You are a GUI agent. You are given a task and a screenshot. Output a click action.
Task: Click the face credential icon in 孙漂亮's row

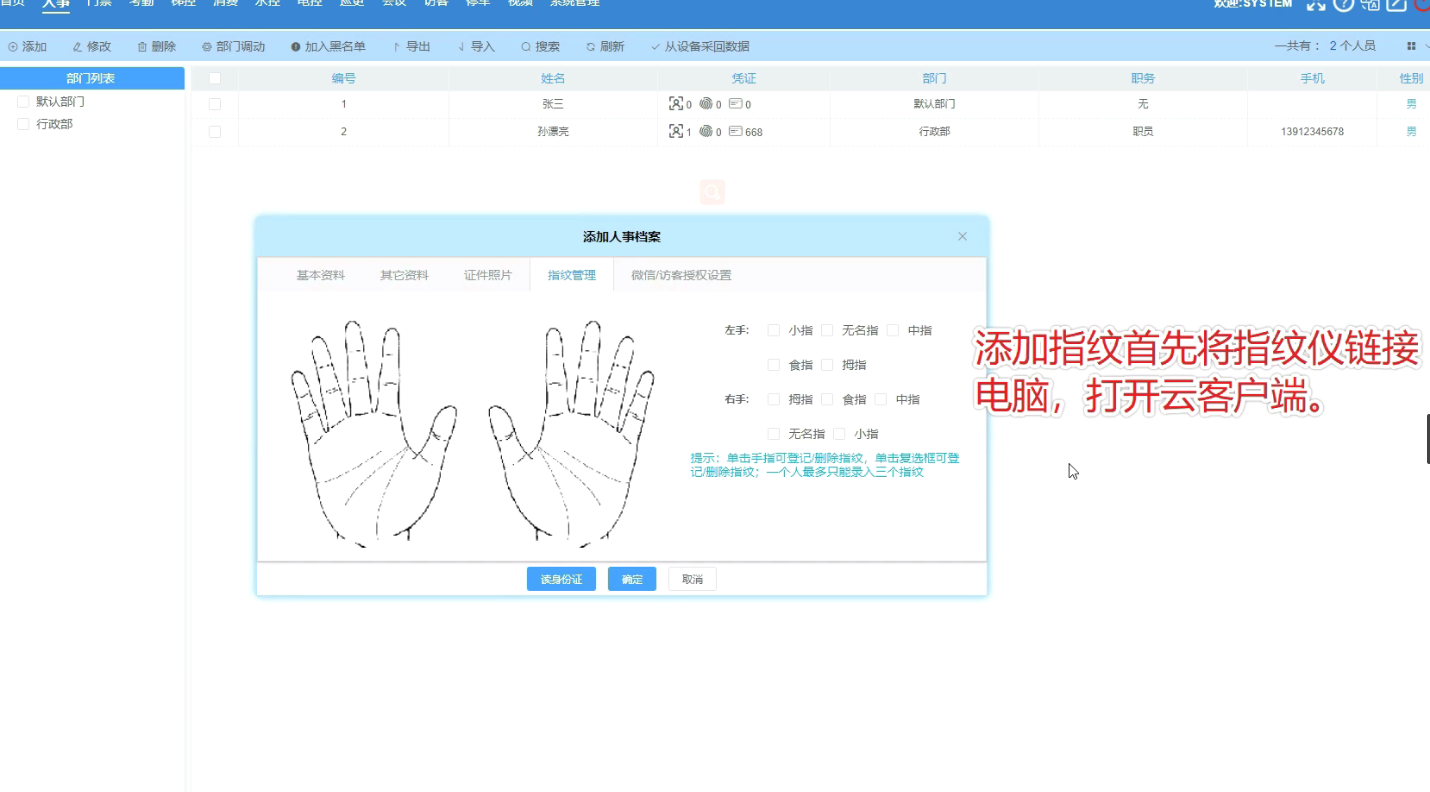[x=676, y=131]
